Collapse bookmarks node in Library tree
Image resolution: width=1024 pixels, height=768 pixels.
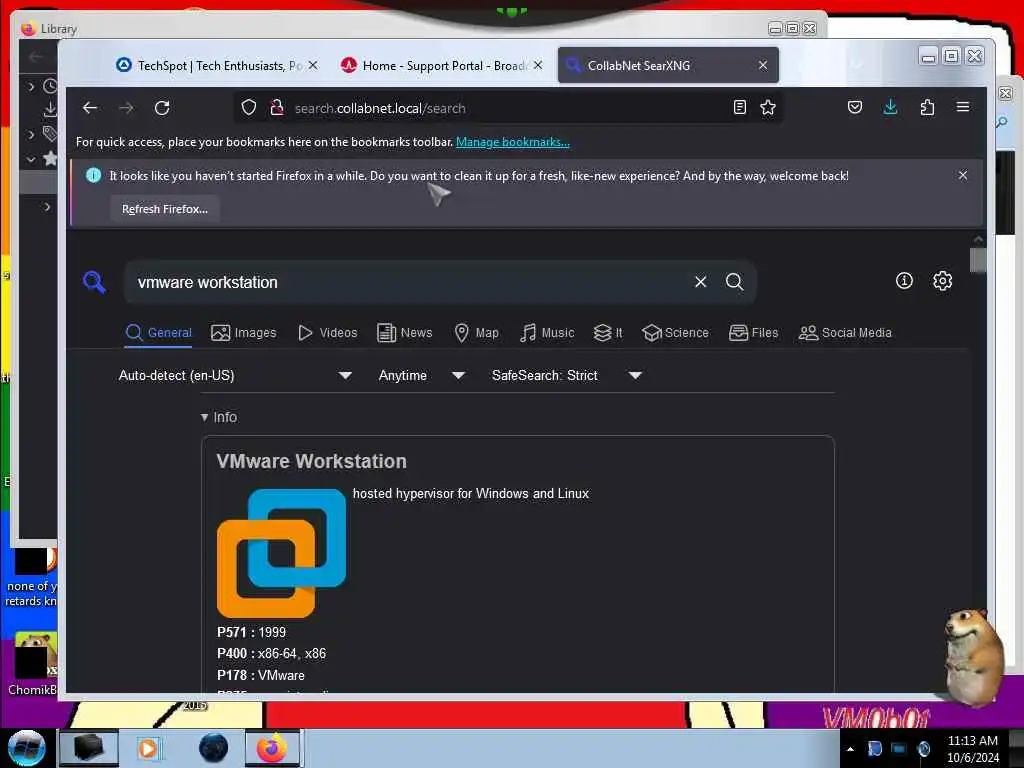(31, 159)
